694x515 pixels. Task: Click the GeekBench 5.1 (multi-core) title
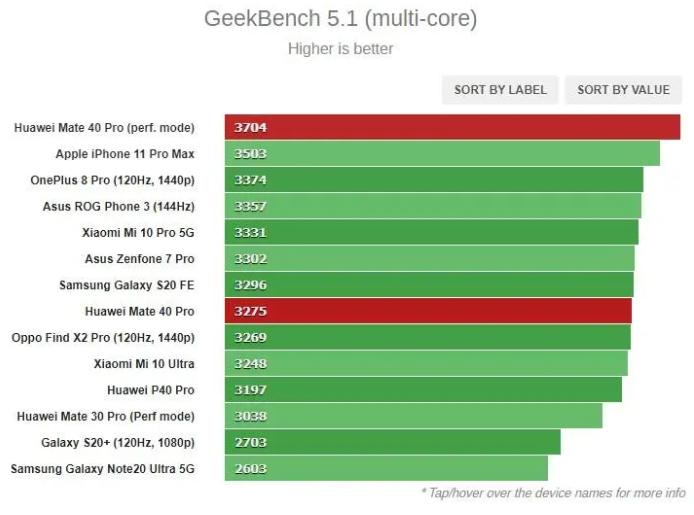coord(340,19)
